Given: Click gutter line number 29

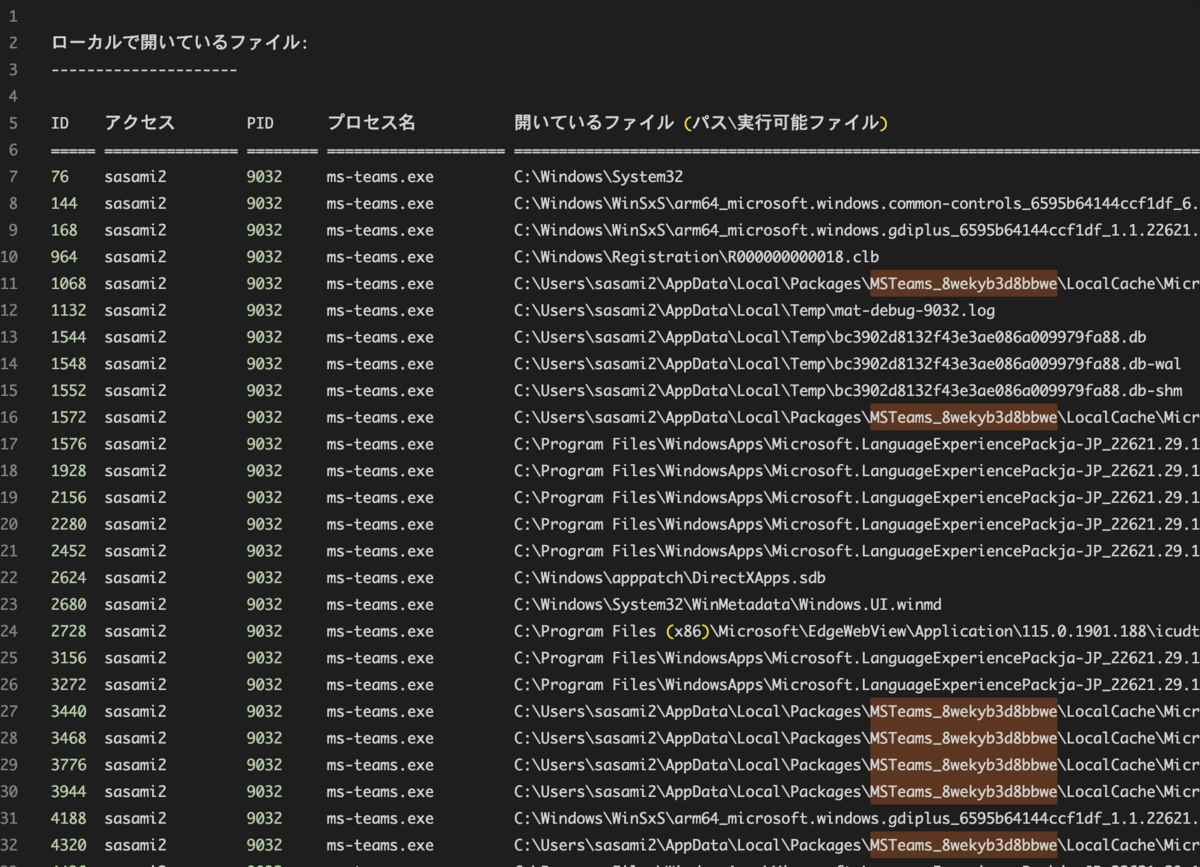Looking at the screenshot, I should point(11,765).
